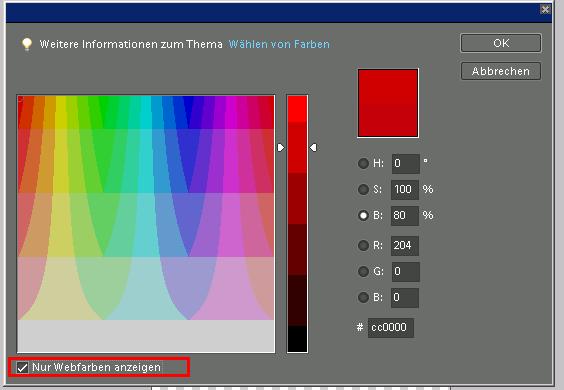Click the brightness field showing 80
This screenshot has width=564, height=390.
tap(405, 216)
